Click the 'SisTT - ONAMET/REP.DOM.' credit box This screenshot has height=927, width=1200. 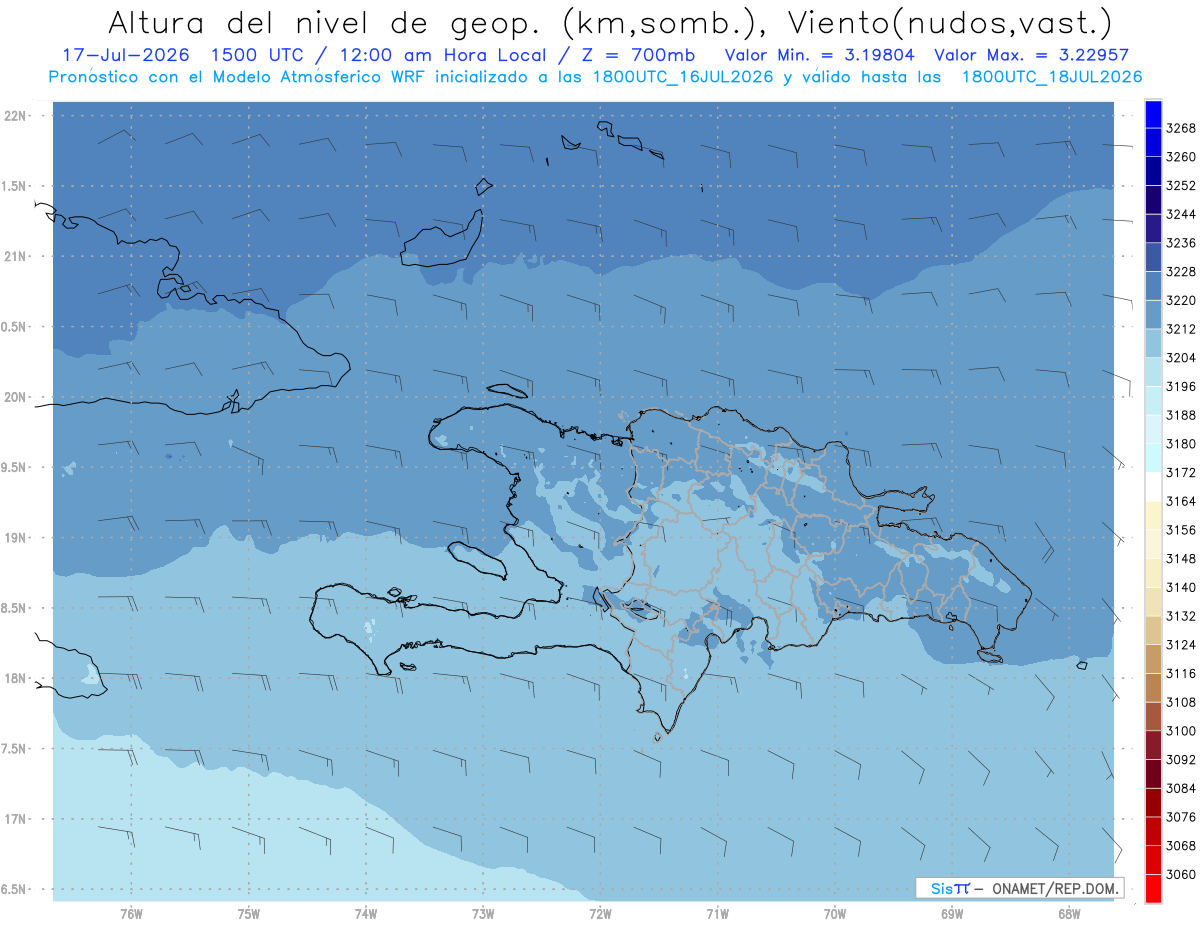(1020, 888)
